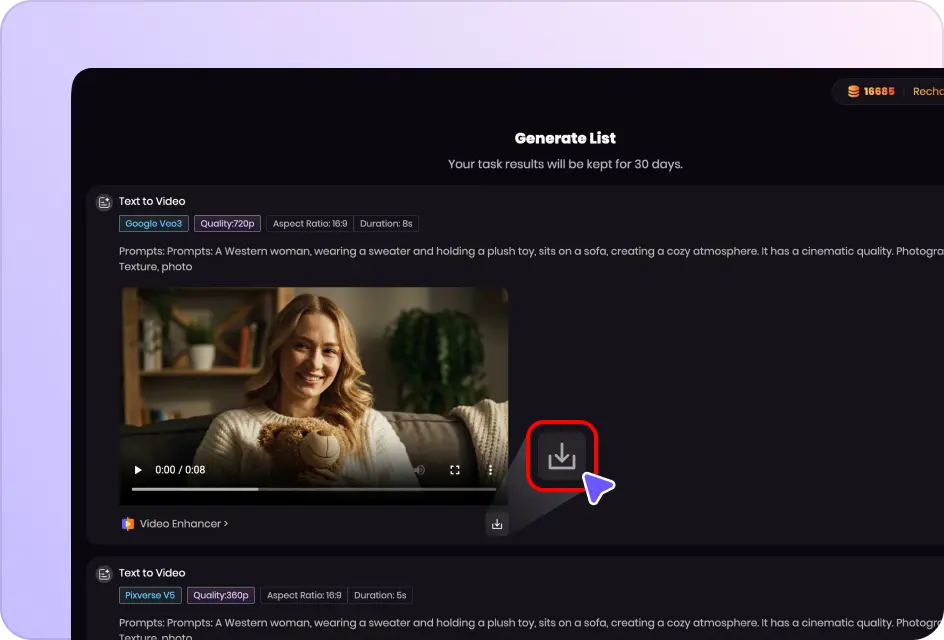The image size is (944, 640).
Task: Open the video's three-dot more options menu
Action: pyautogui.click(x=490, y=470)
